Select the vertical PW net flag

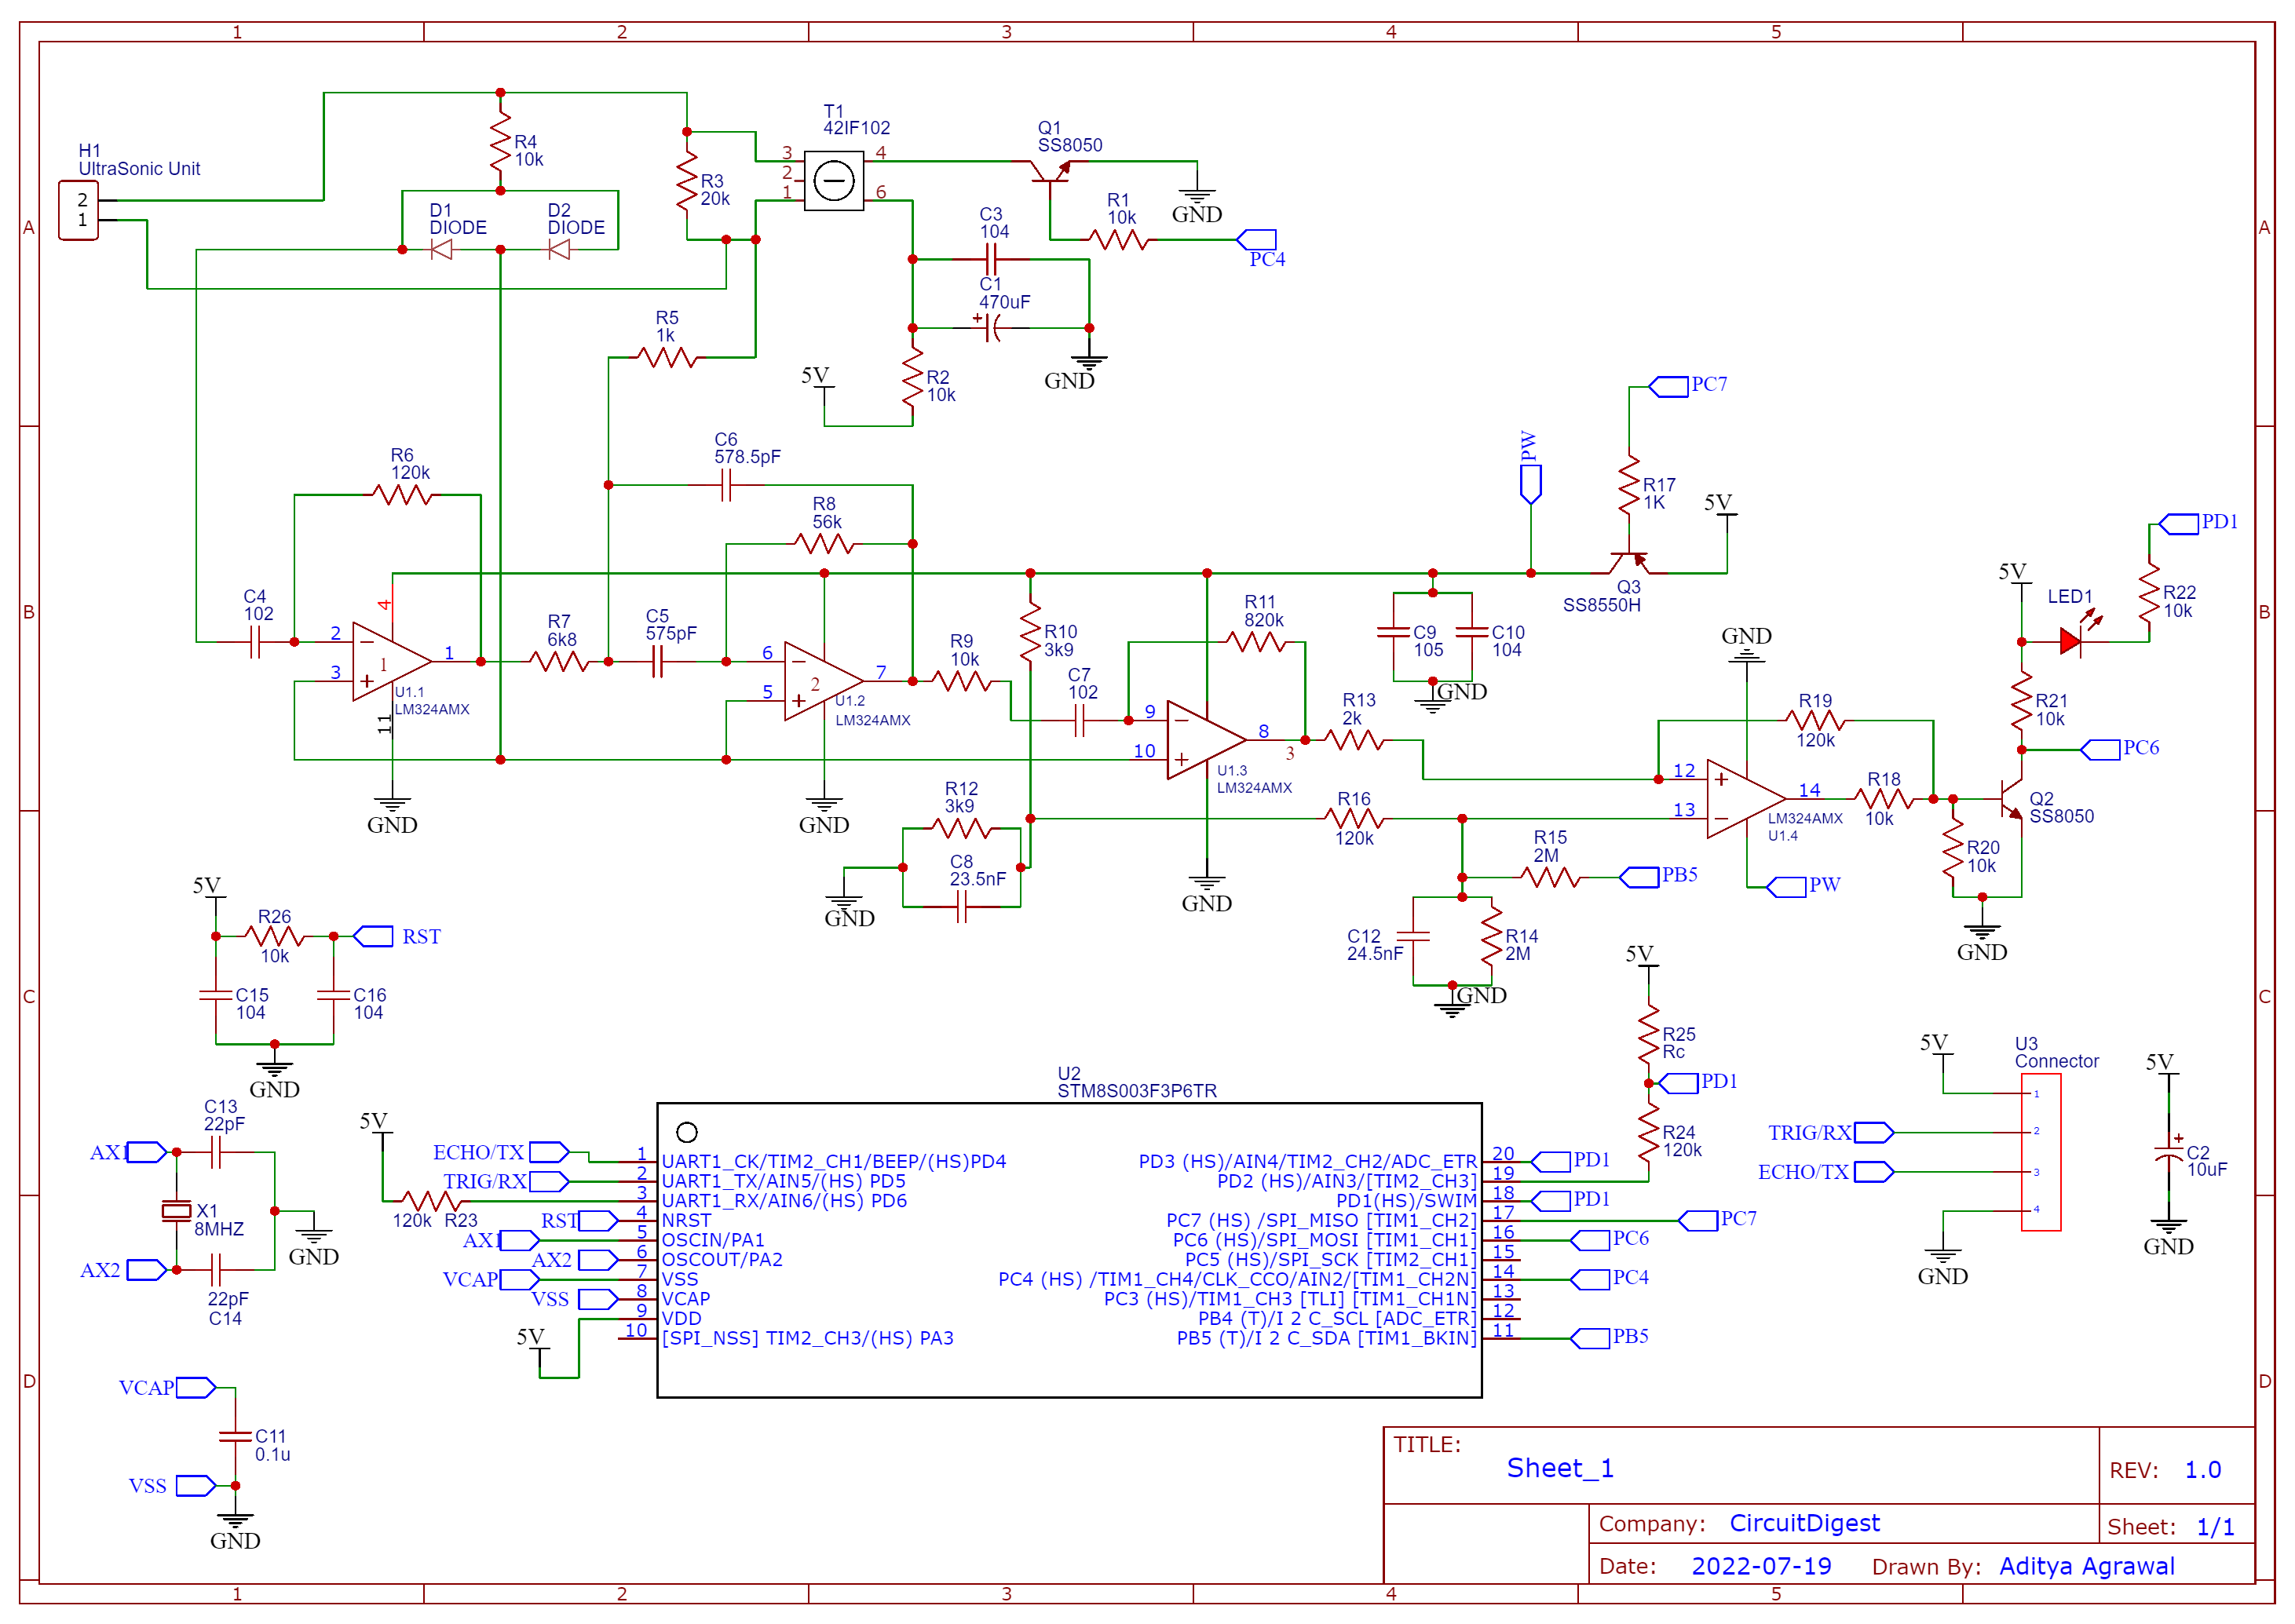tap(1531, 484)
